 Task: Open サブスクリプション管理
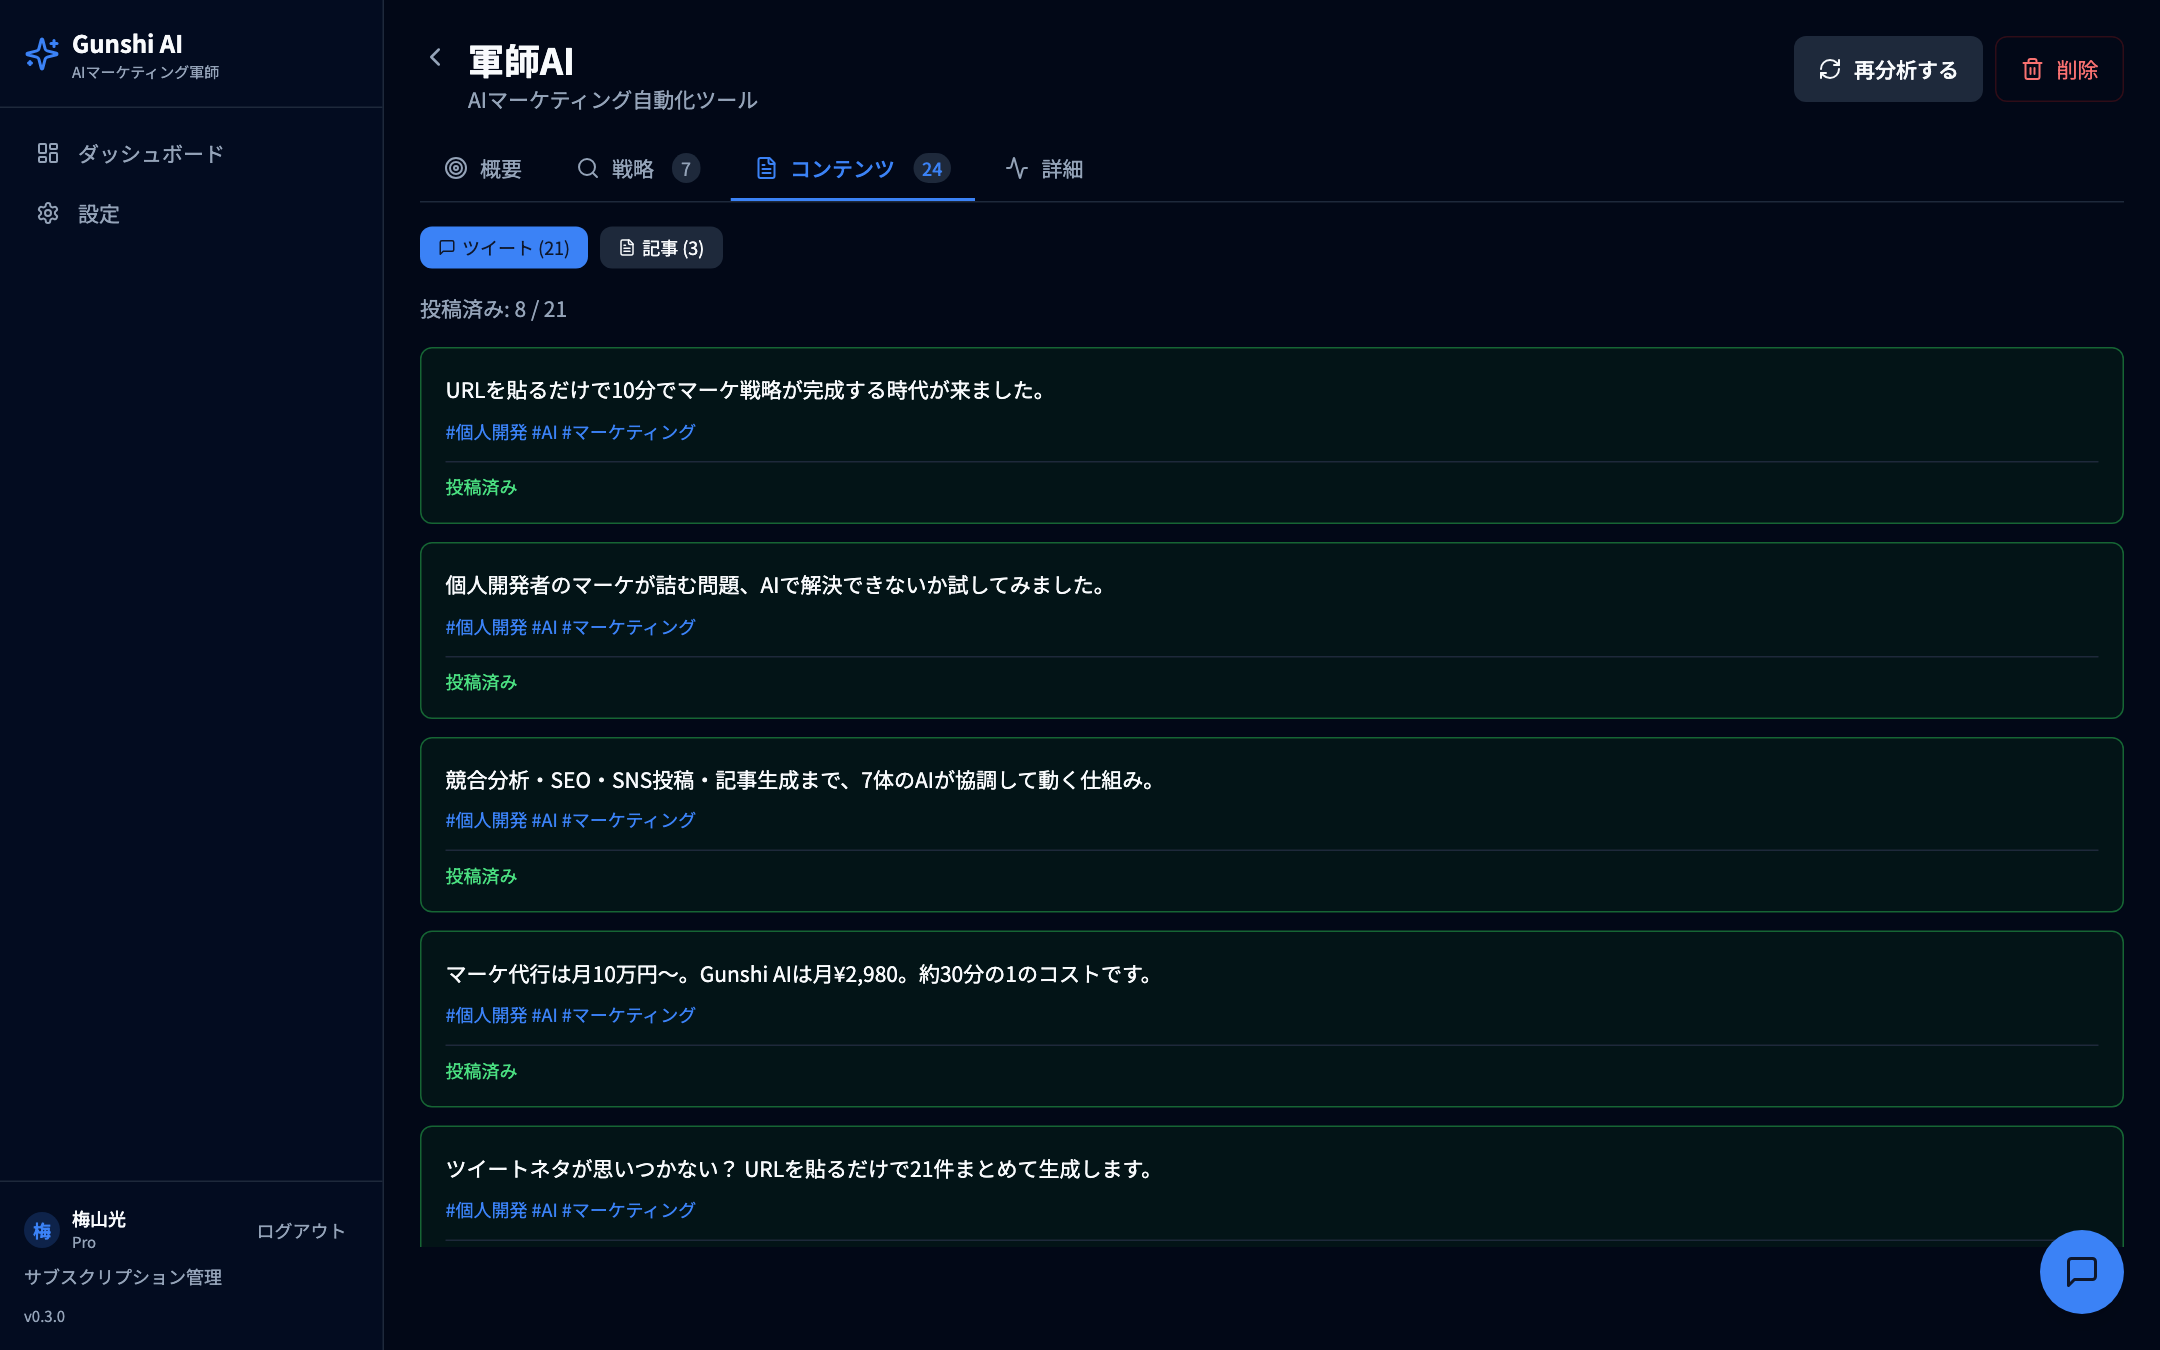(x=122, y=1277)
